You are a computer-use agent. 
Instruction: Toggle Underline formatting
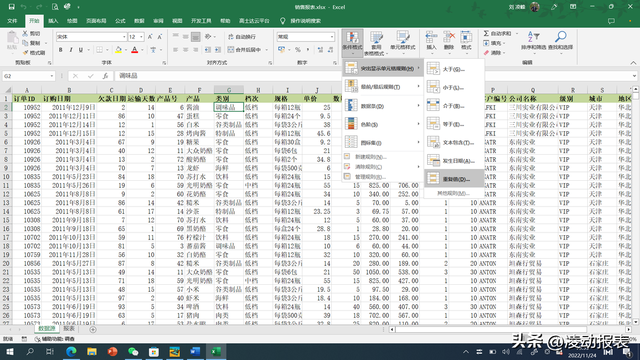coord(80,50)
